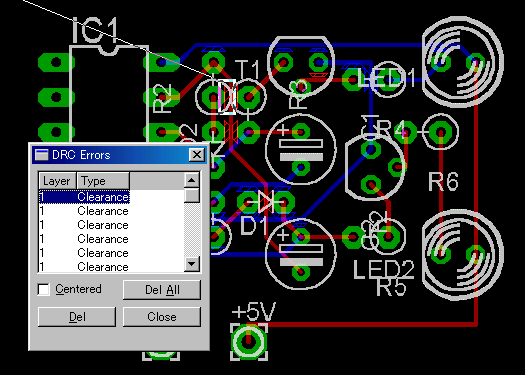Select the second Clearance error in list

pyautogui.click(x=84, y=211)
